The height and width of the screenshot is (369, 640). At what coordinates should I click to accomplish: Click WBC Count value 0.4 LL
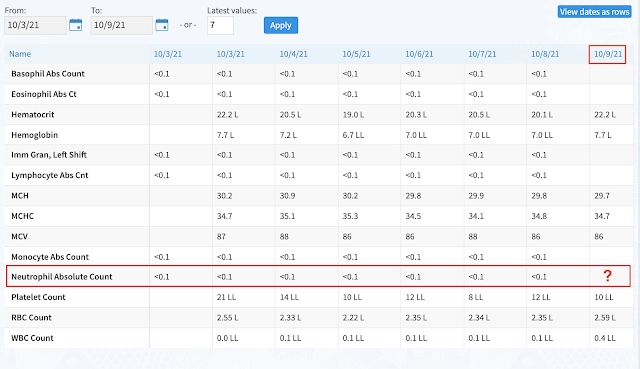point(605,338)
